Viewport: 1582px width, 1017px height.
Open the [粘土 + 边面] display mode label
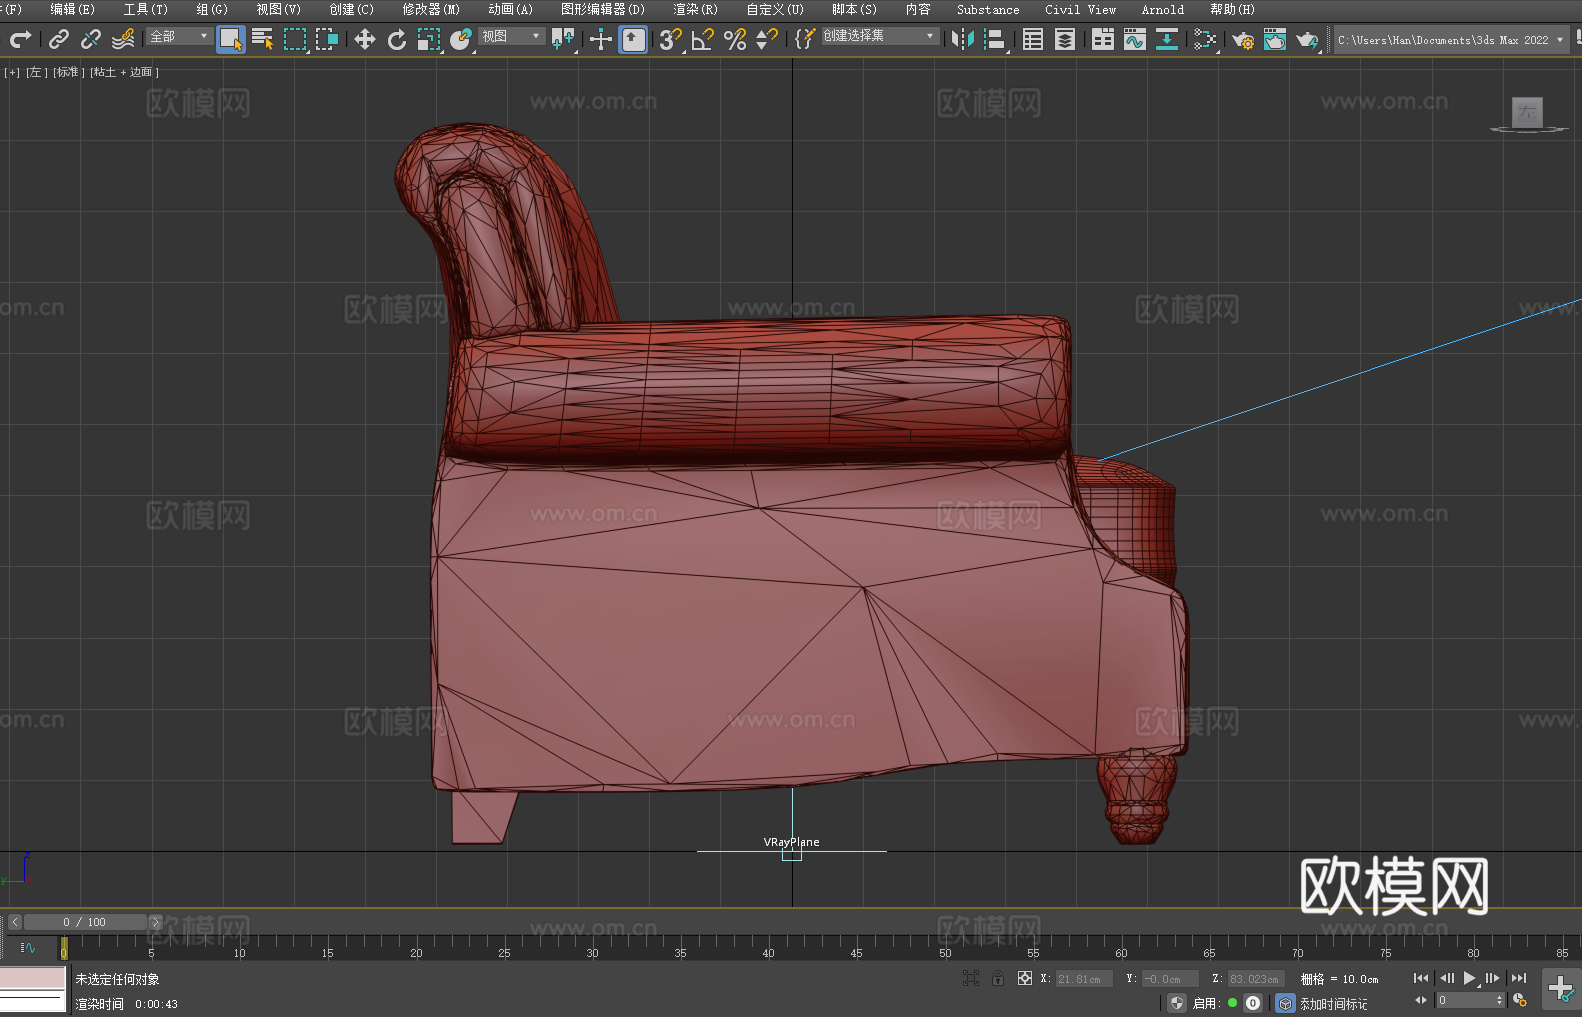pos(125,72)
